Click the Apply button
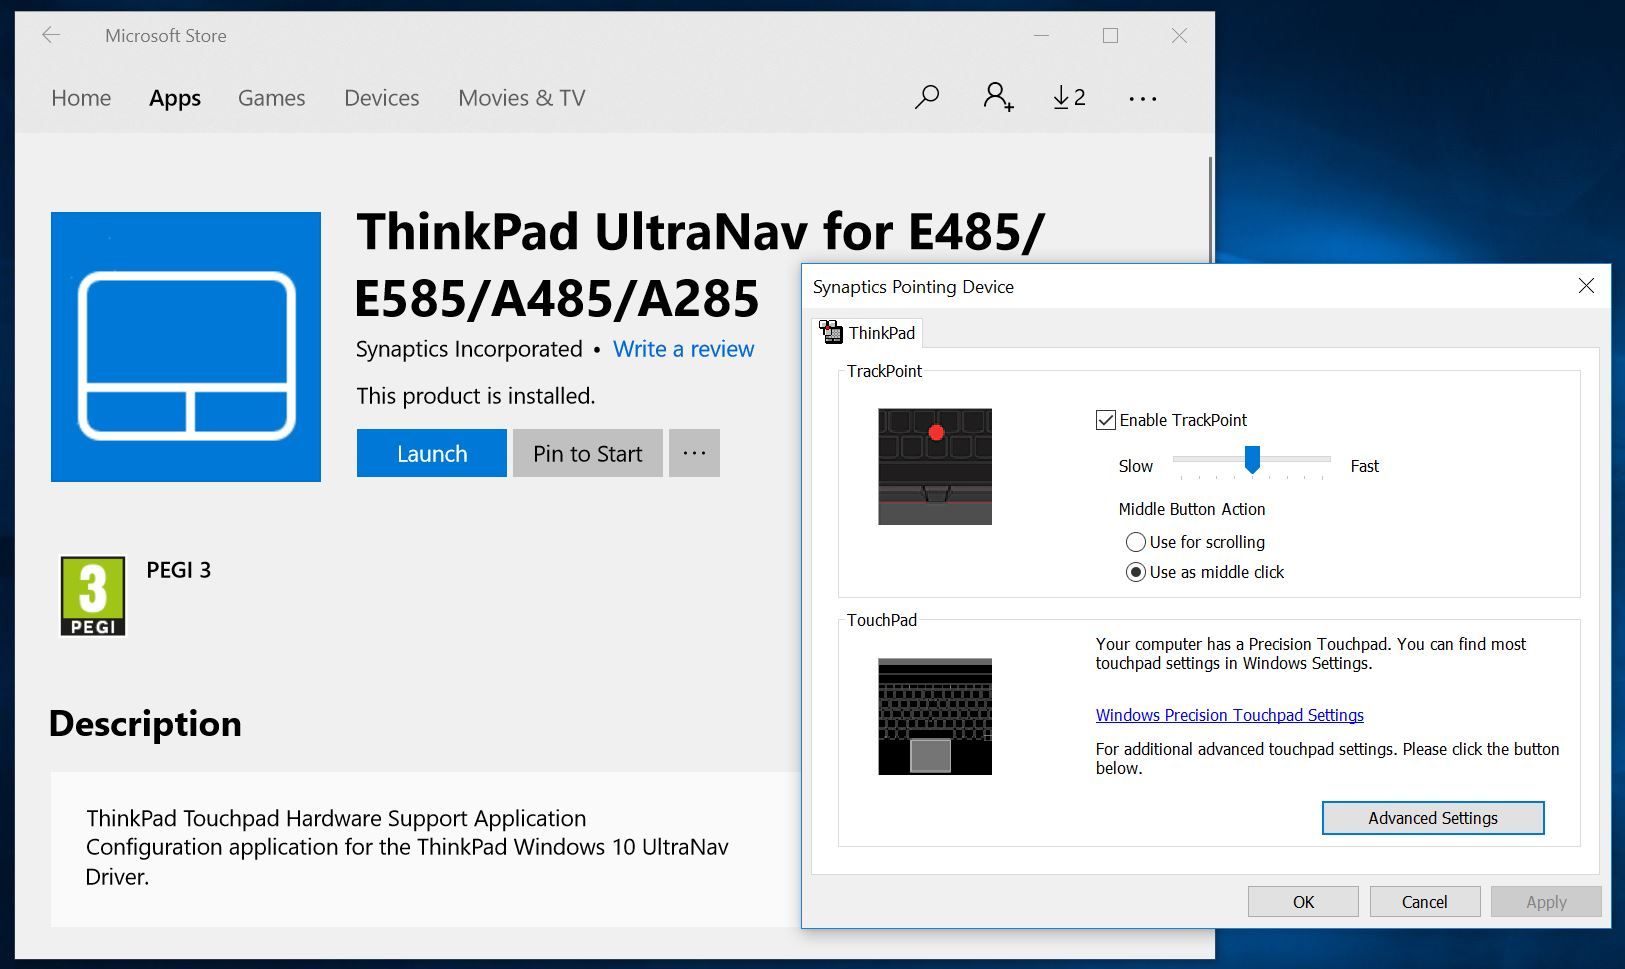 1546,902
